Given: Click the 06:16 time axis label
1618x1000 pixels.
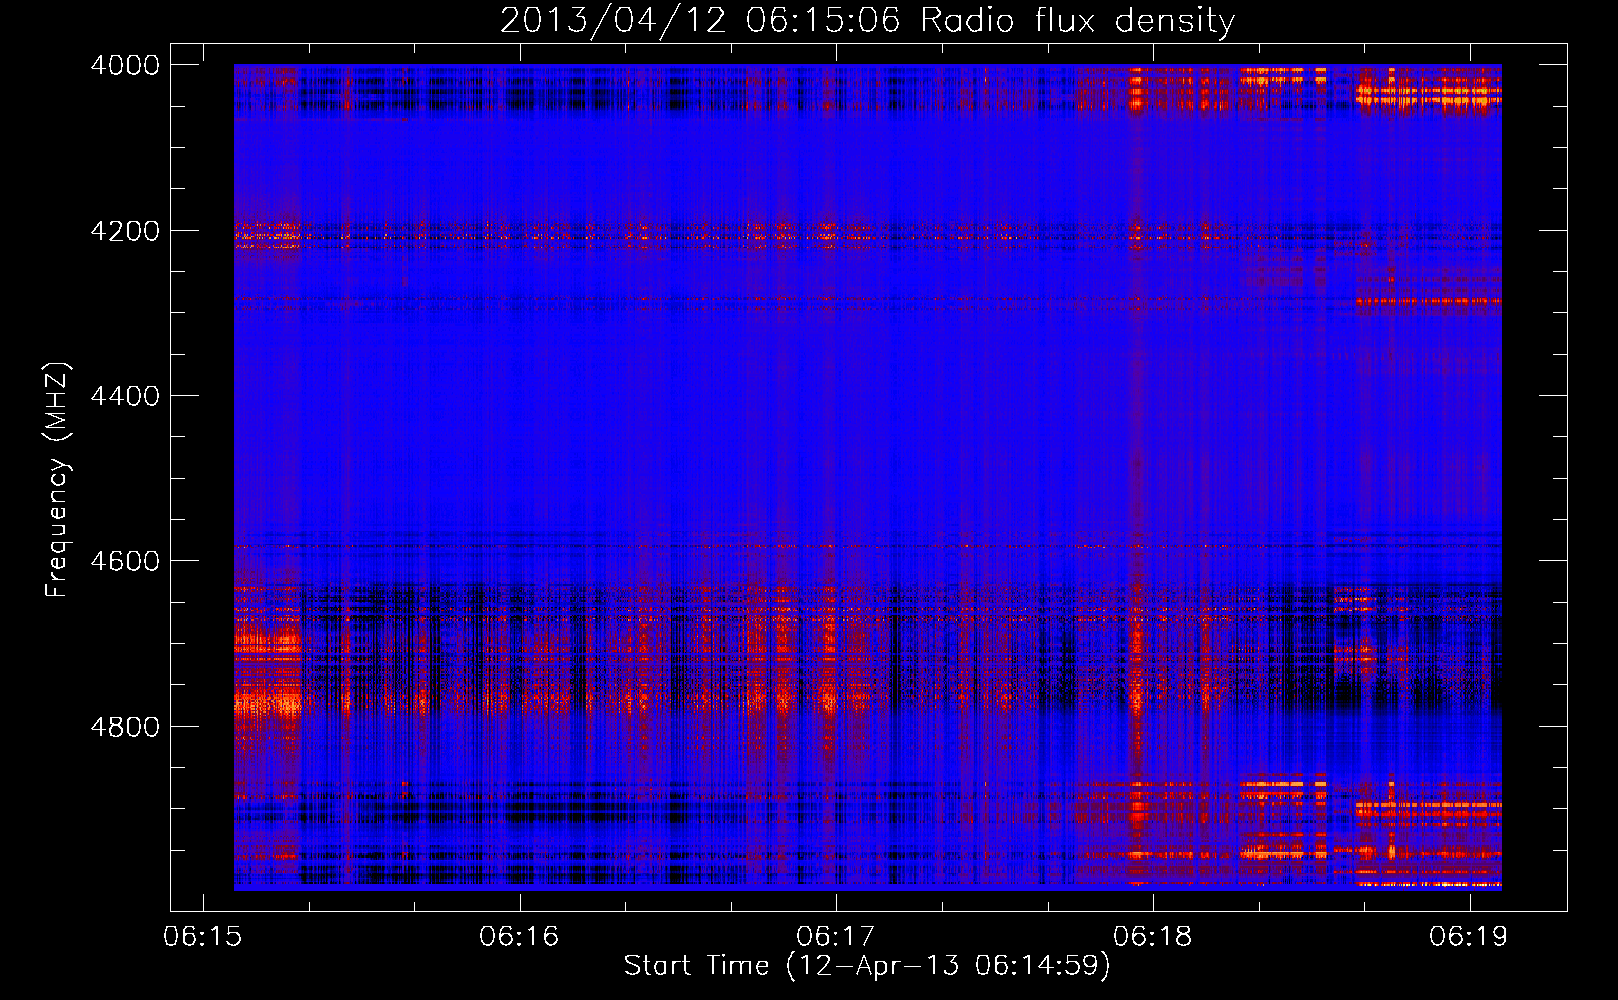Looking at the screenshot, I should pyautogui.click(x=519, y=937).
